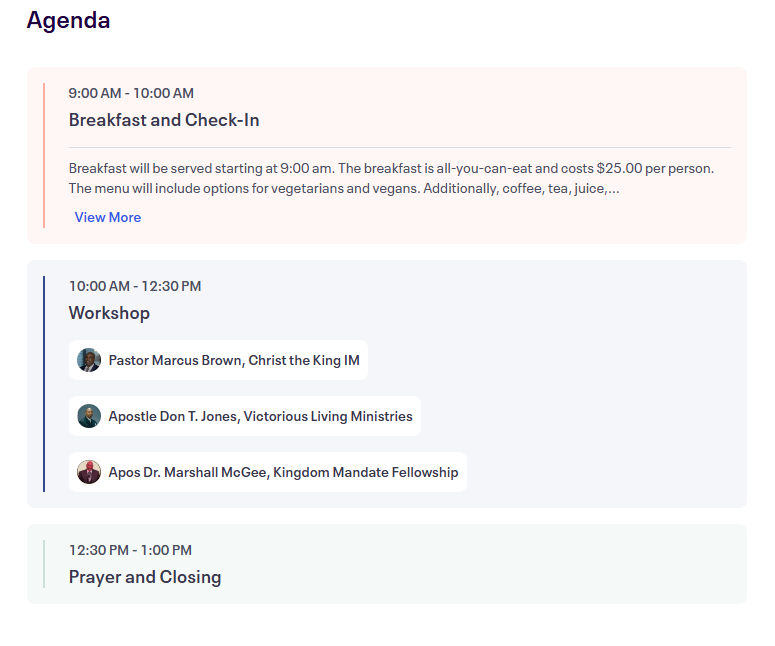The image size is (775, 646).
Task: Click Pastor Marcus Brown's avatar photo
Action: pos(89,360)
